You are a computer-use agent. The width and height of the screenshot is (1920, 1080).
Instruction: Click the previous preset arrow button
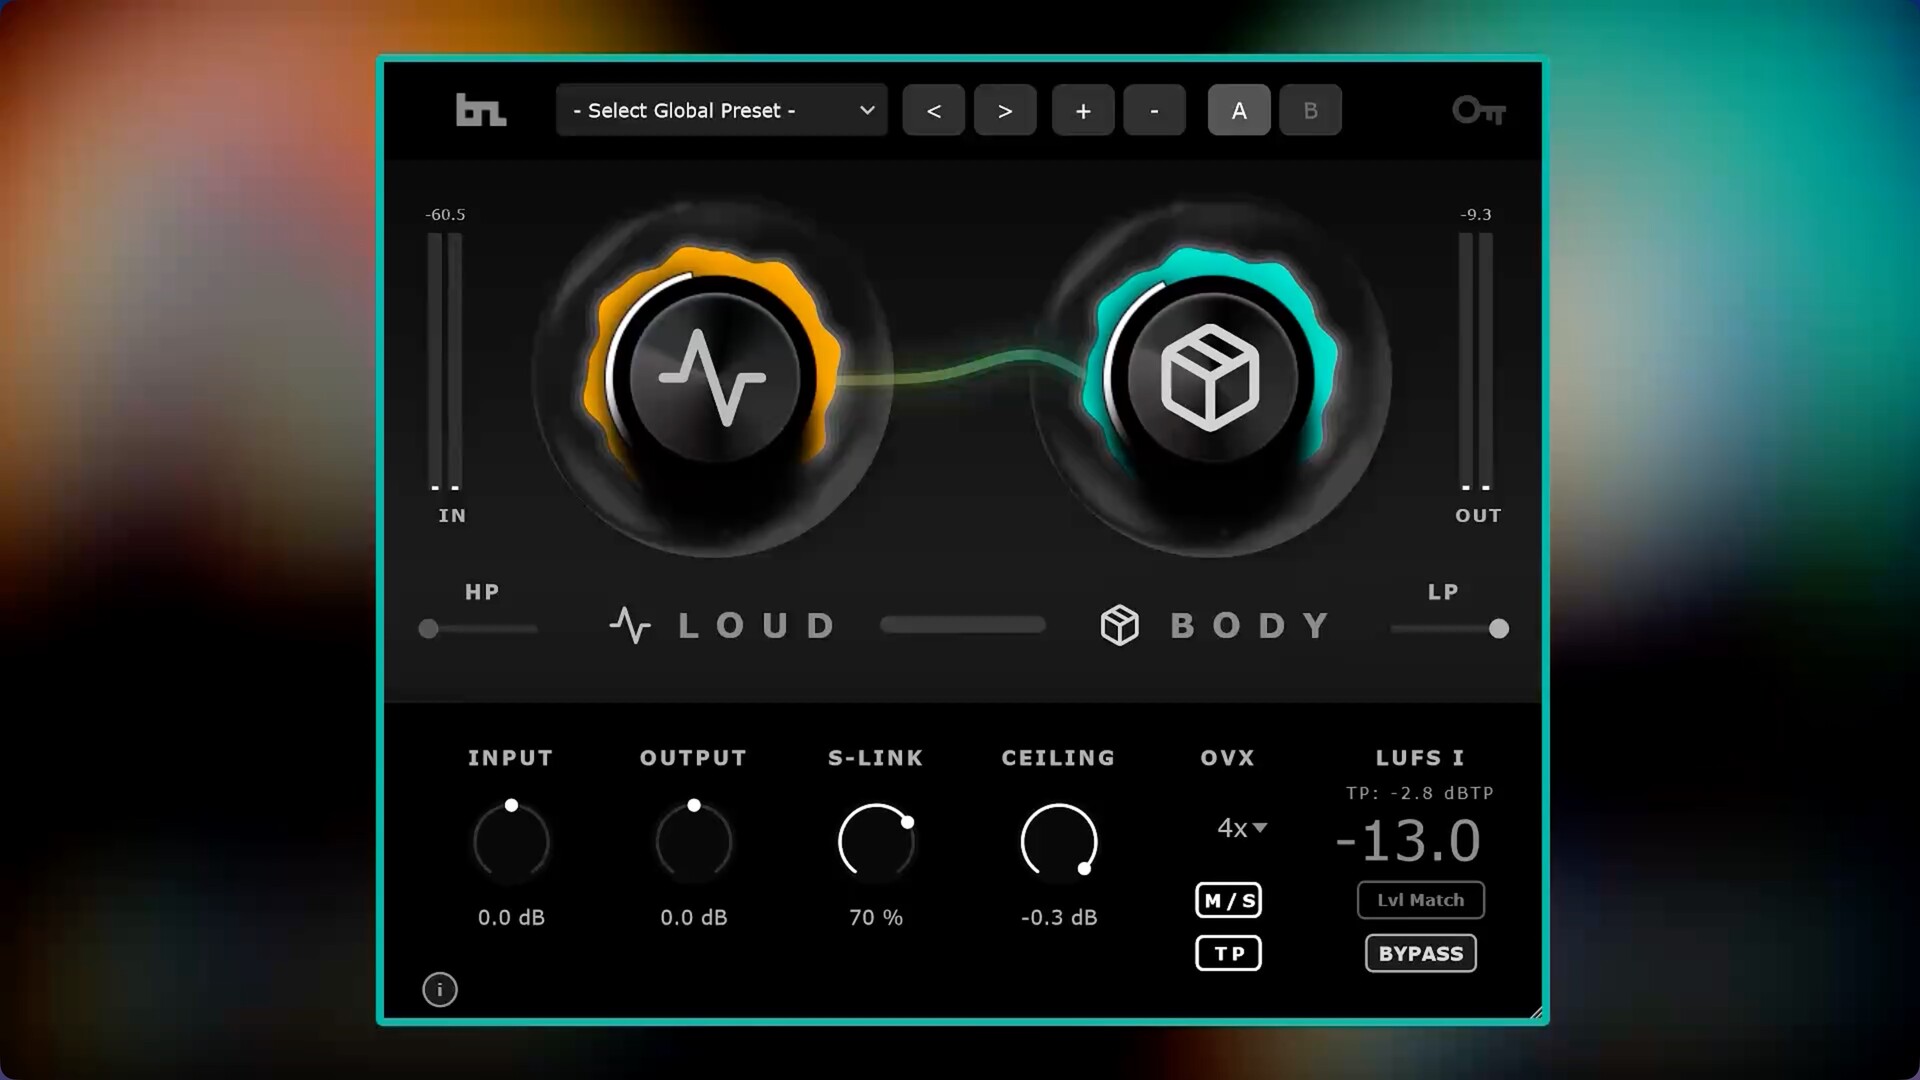933,110
